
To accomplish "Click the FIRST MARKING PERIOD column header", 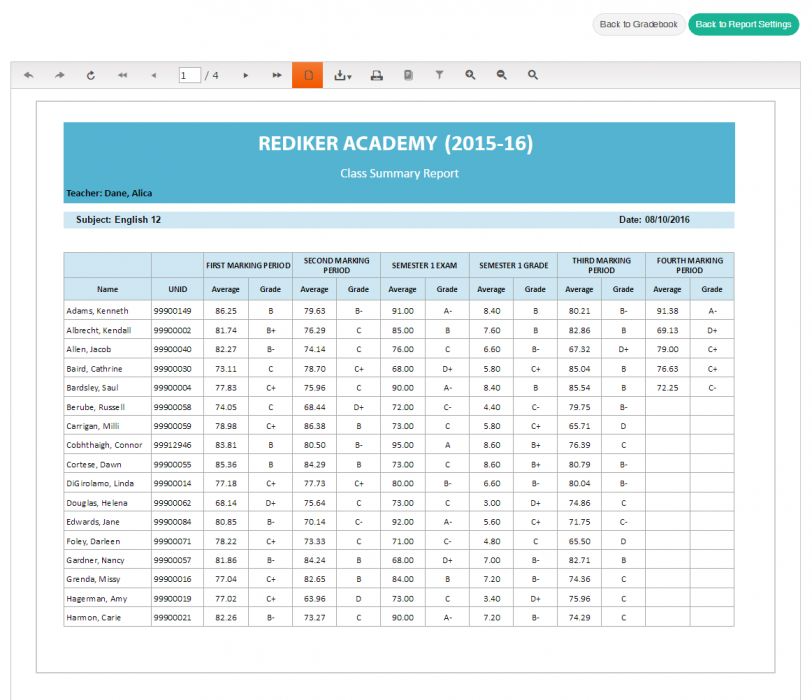I will tap(248, 265).
